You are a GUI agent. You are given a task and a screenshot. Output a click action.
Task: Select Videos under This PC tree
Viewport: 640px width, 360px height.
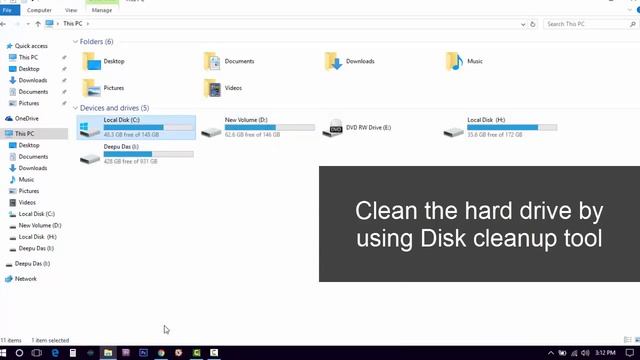(27, 202)
